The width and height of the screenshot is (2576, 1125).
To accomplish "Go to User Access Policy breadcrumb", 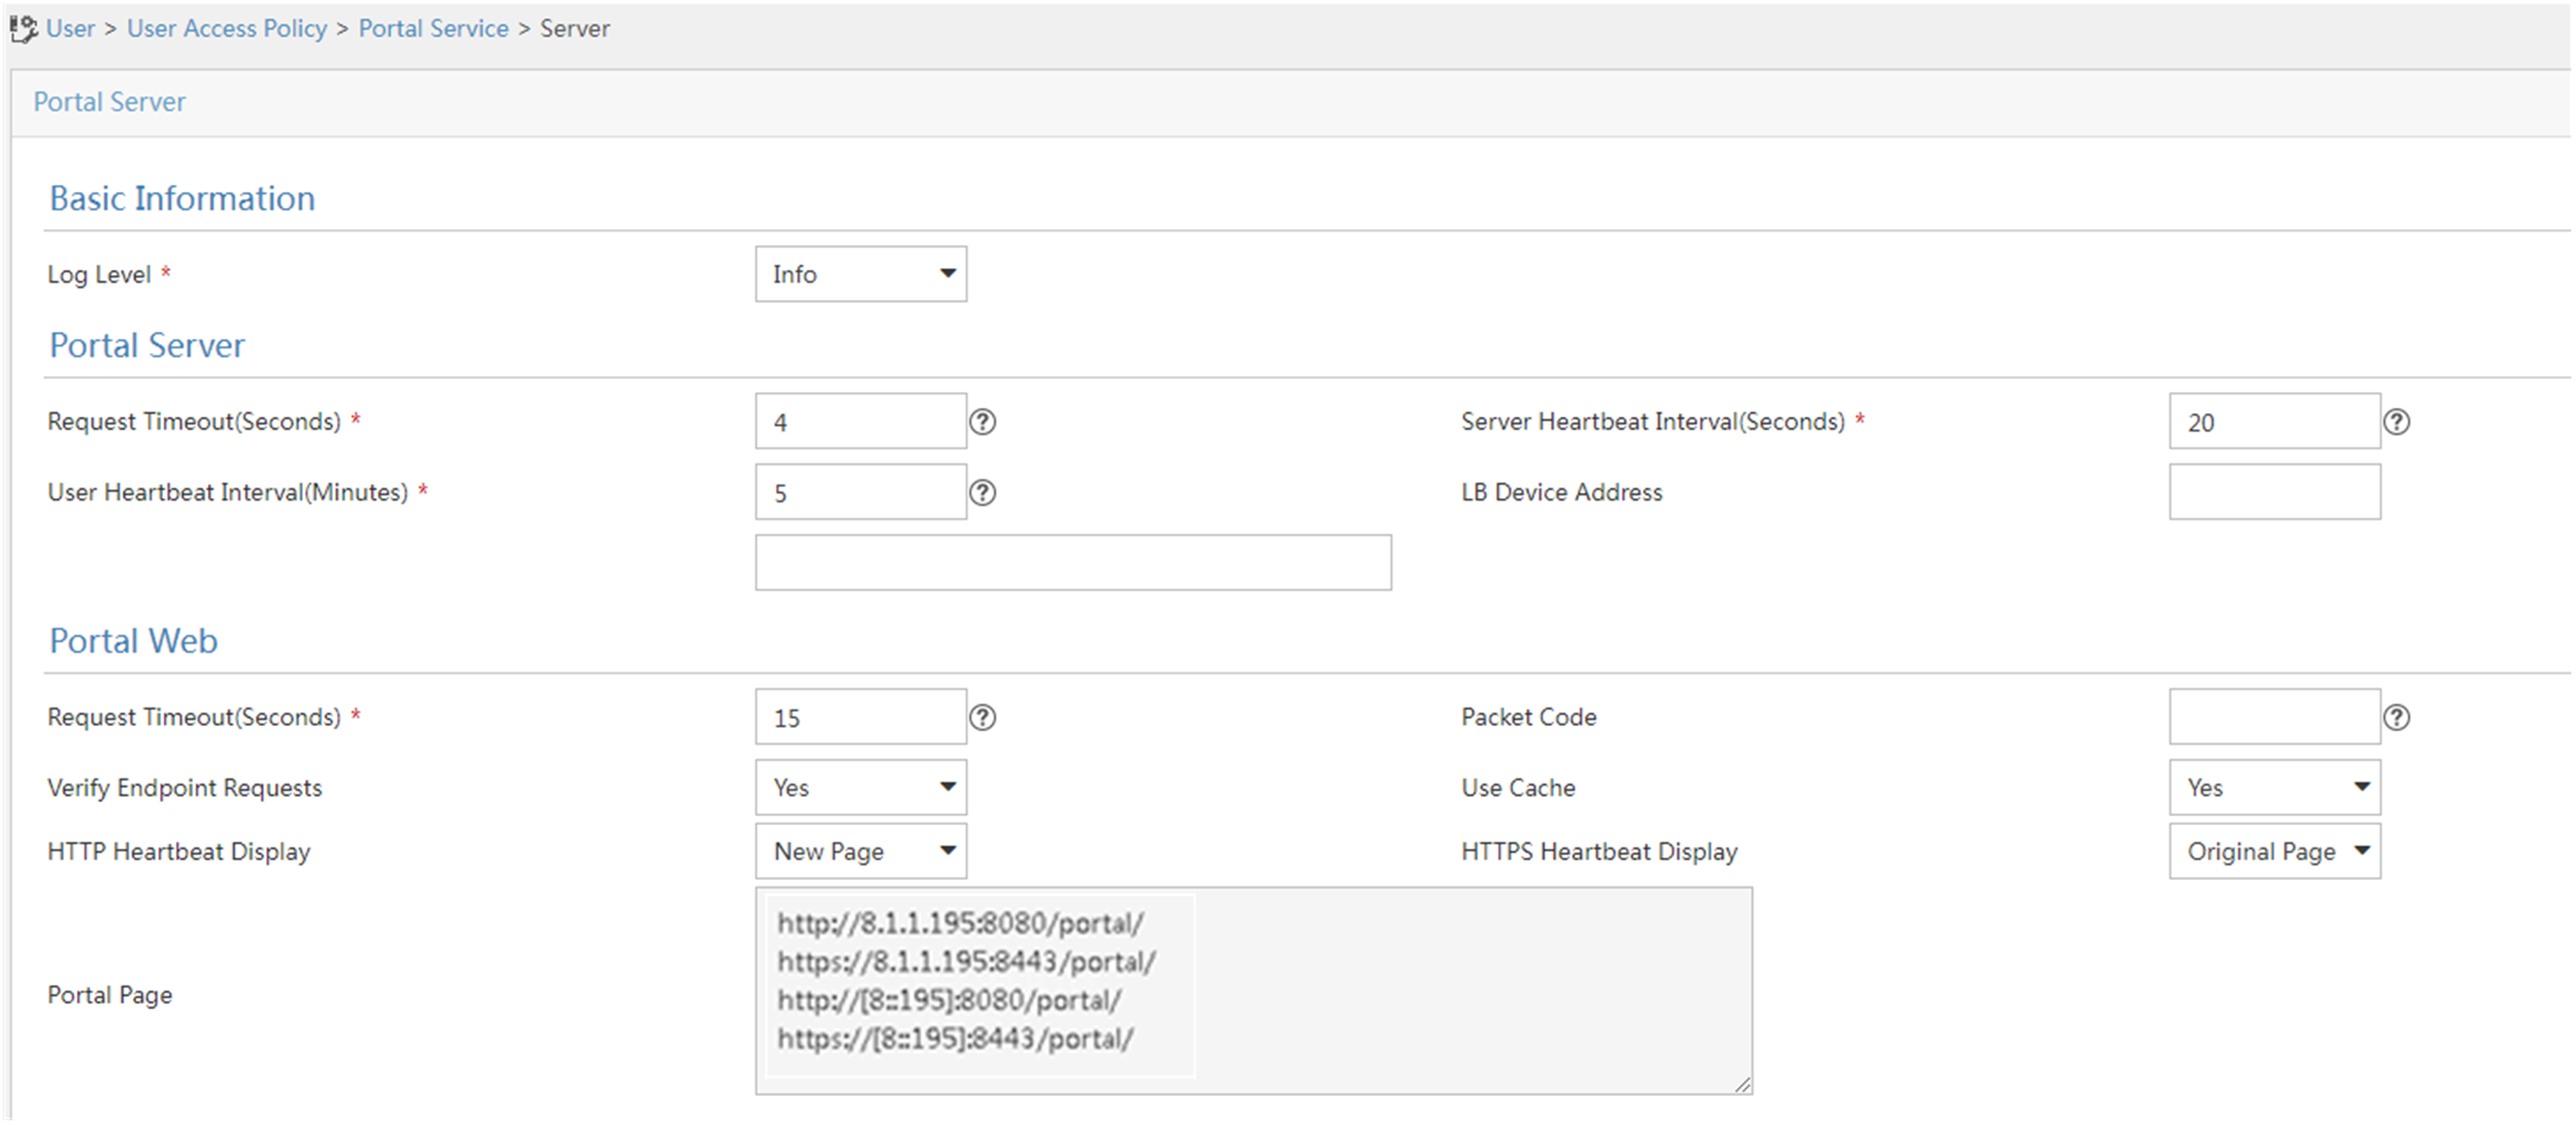I will pos(227,29).
